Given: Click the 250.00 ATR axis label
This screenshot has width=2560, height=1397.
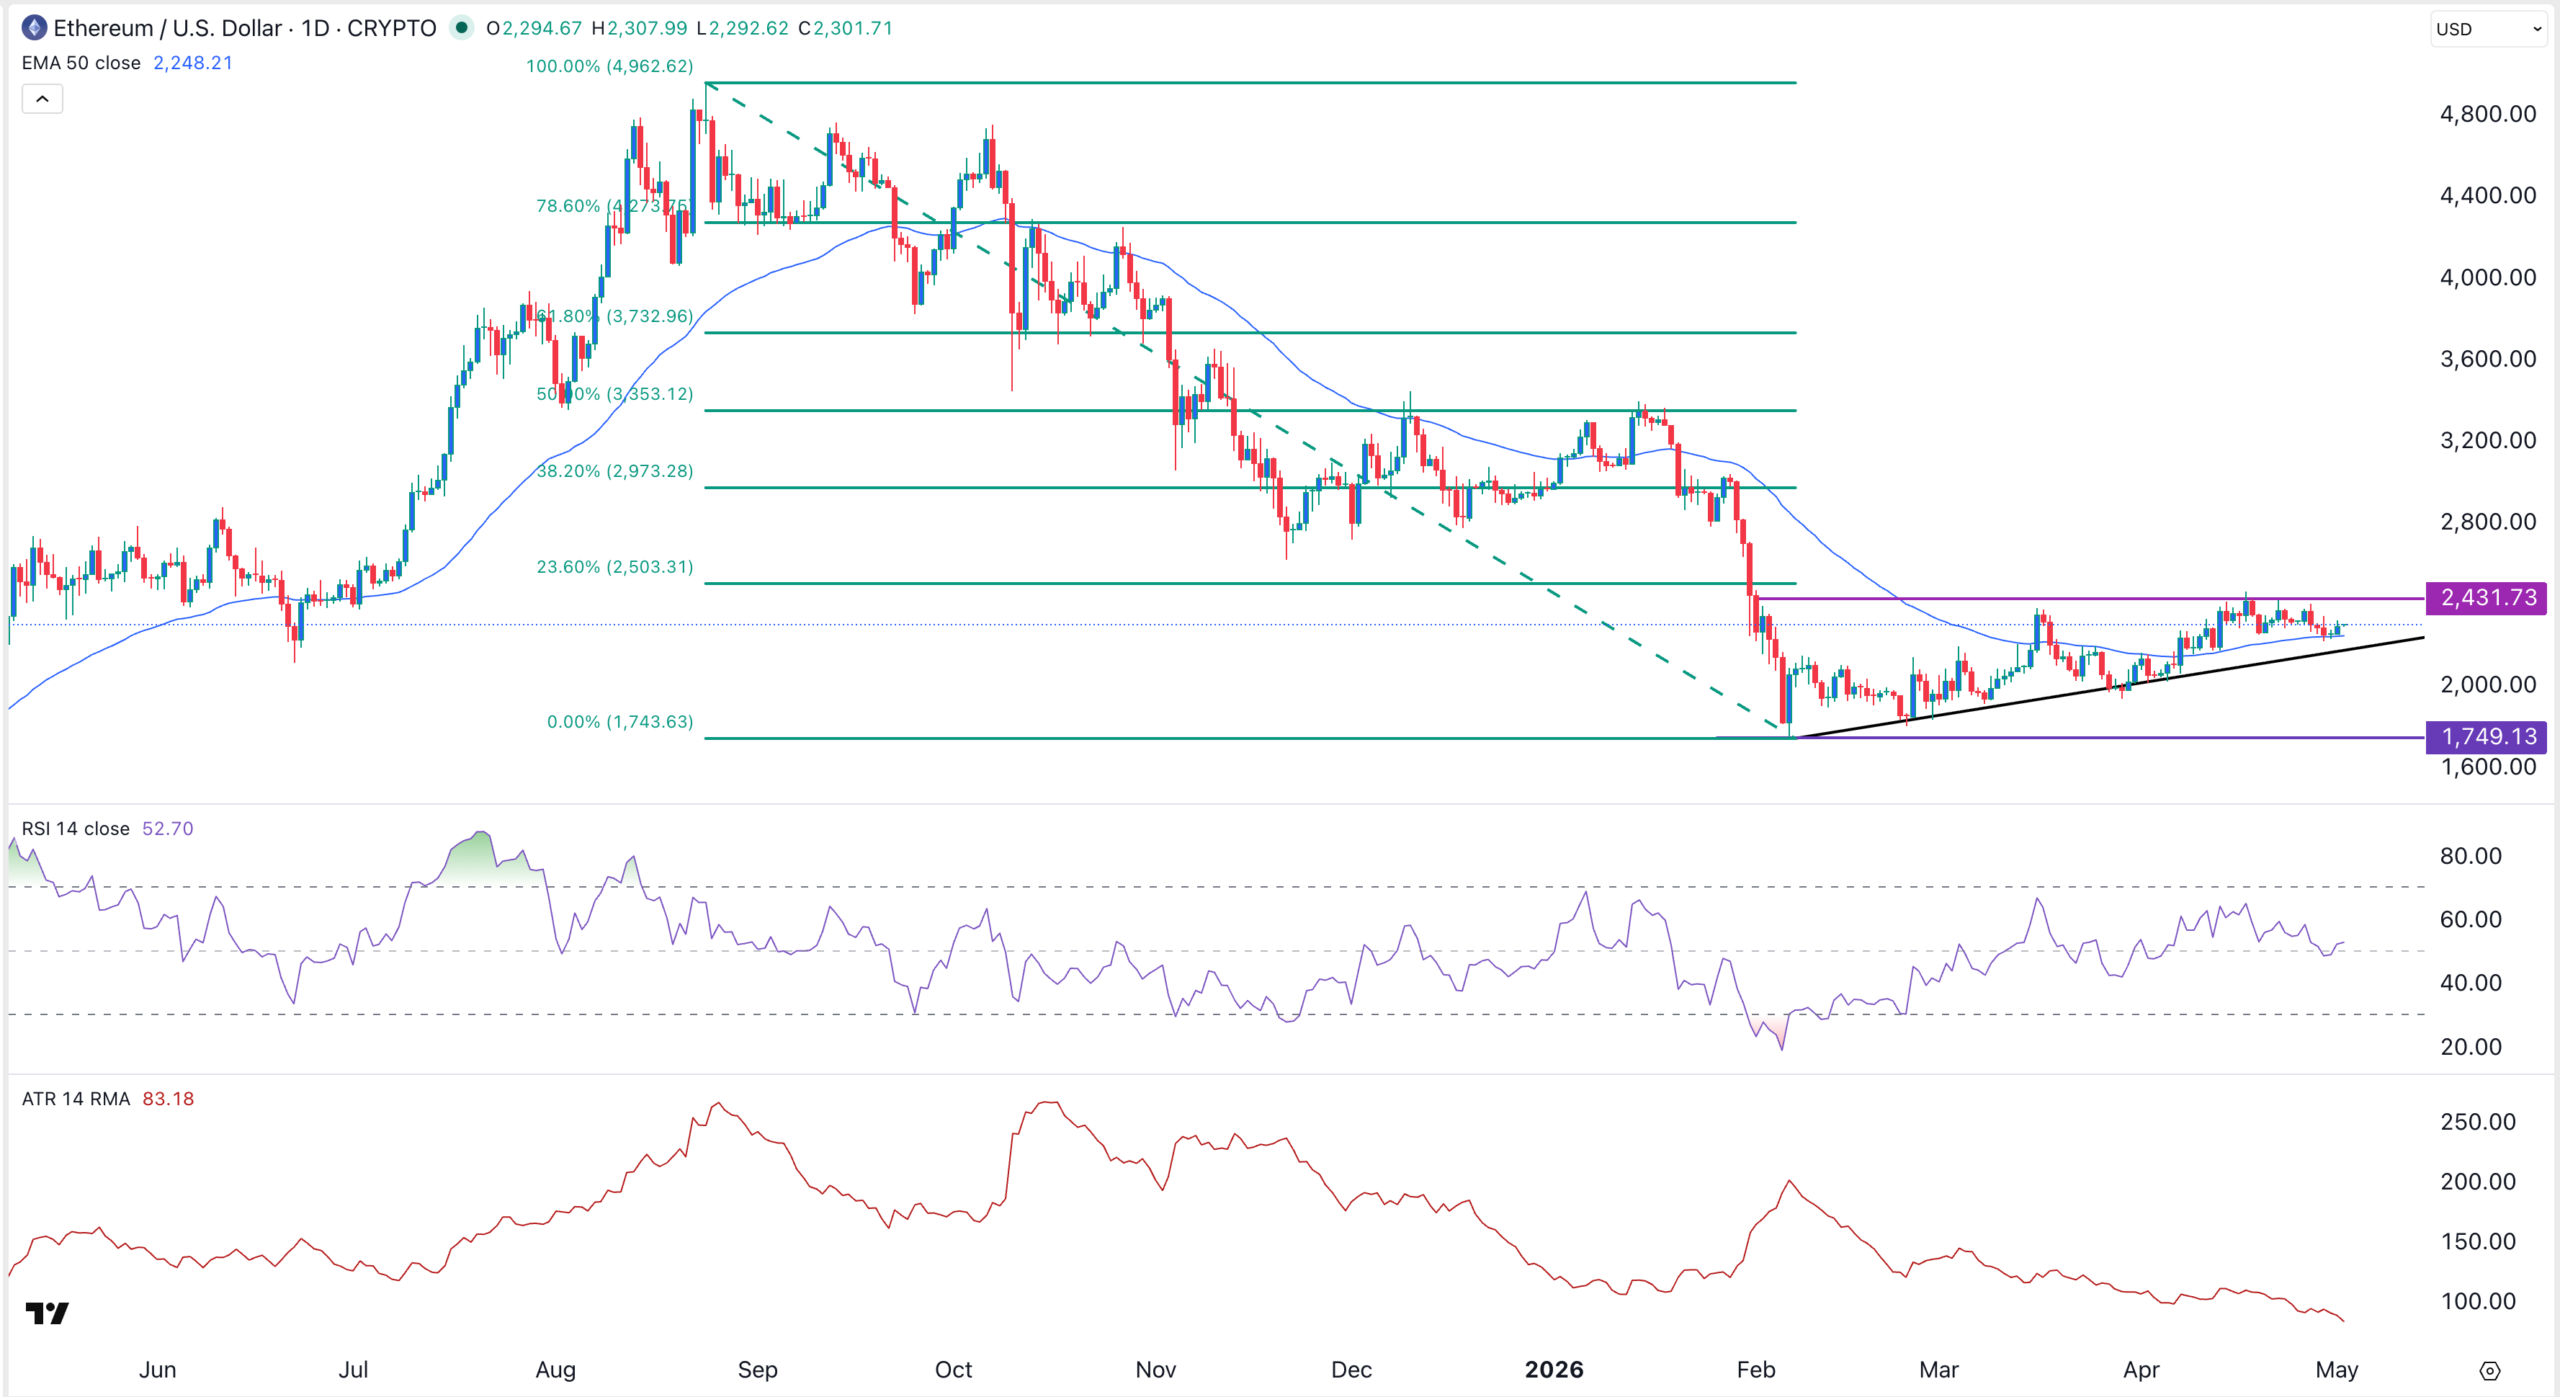Looking at the screenshot, I should coord(2478,1122).
